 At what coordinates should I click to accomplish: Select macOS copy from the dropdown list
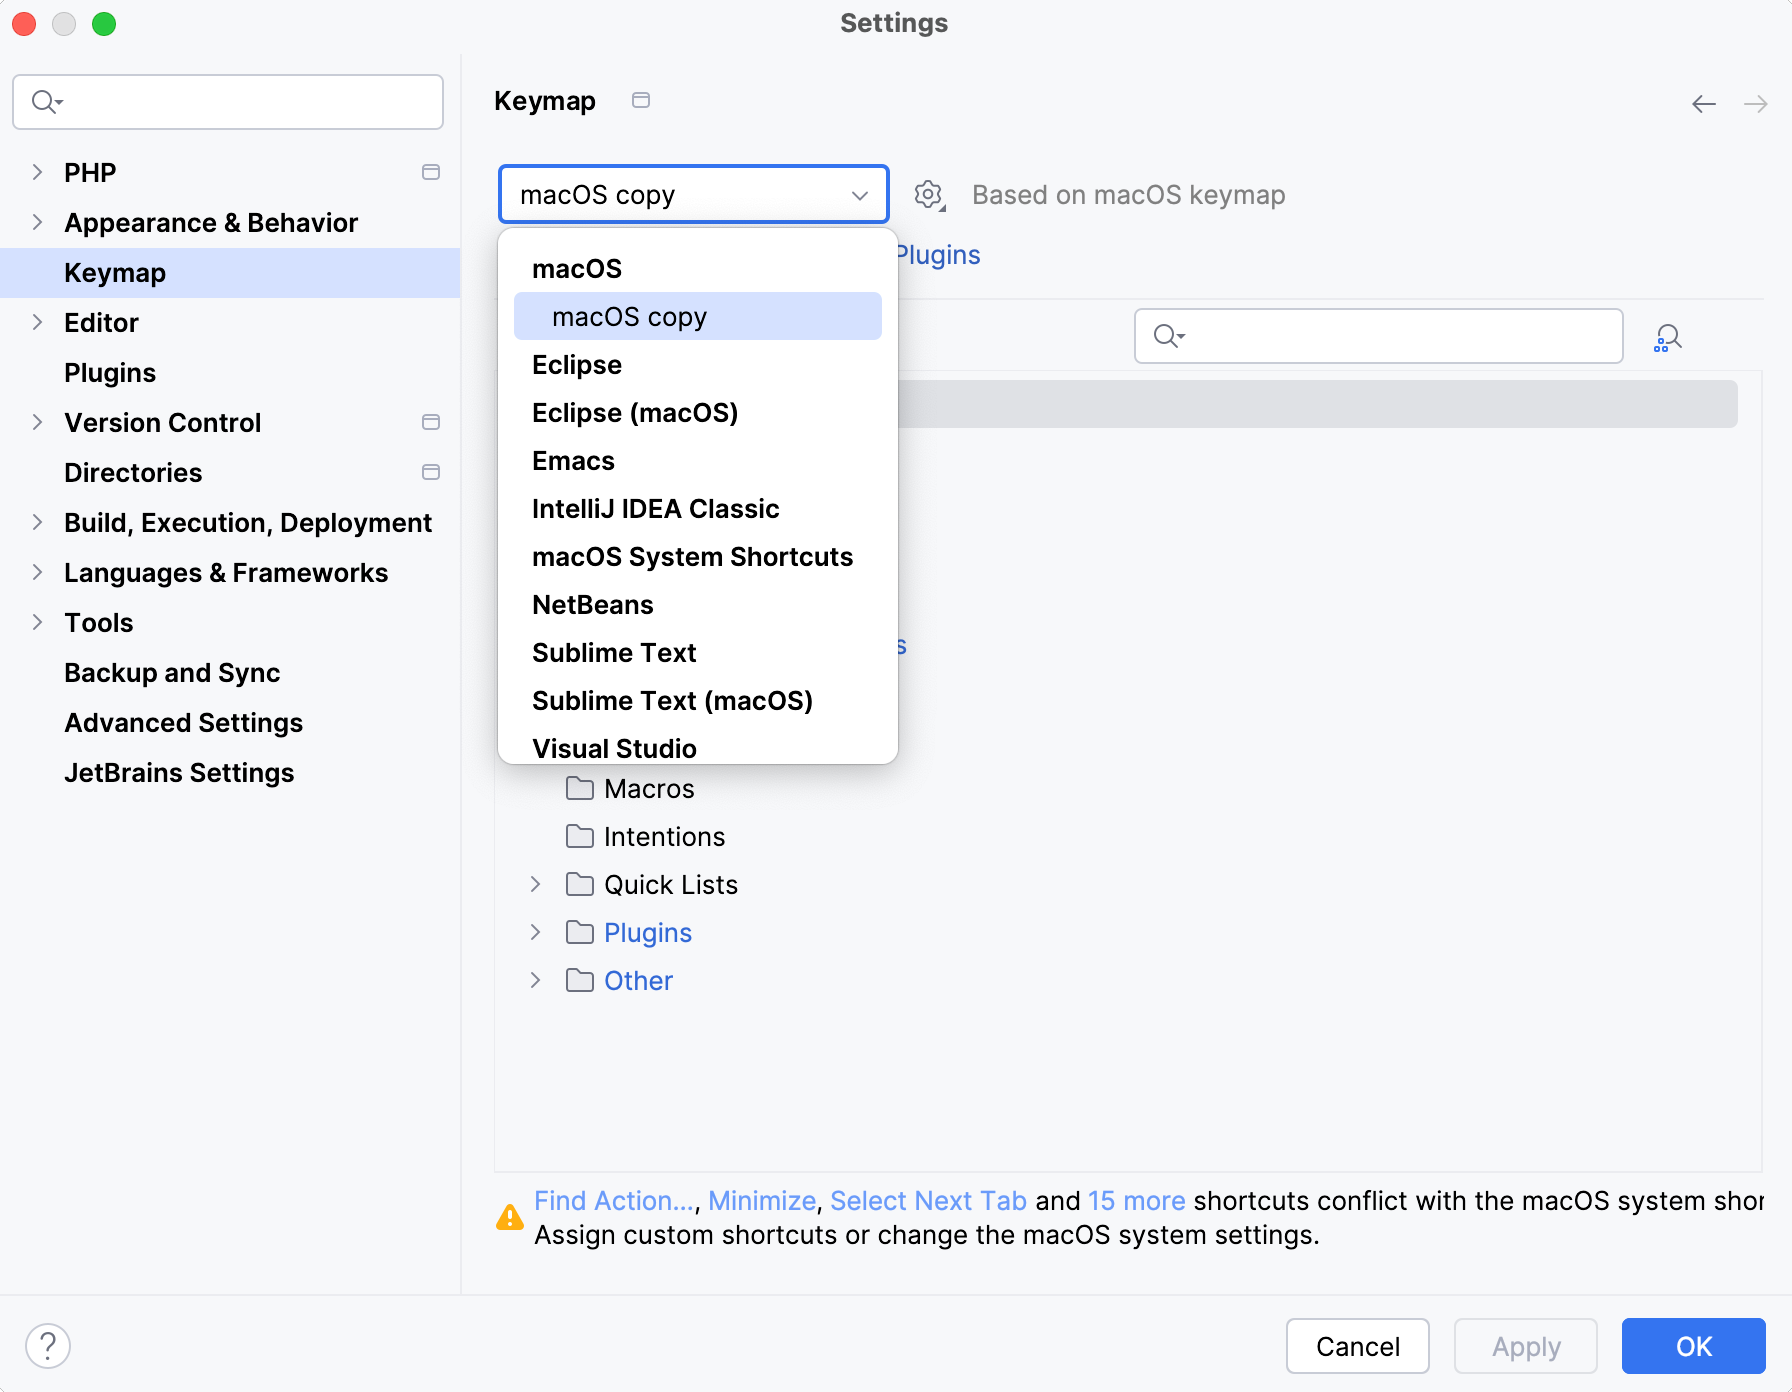pos(628,316)
